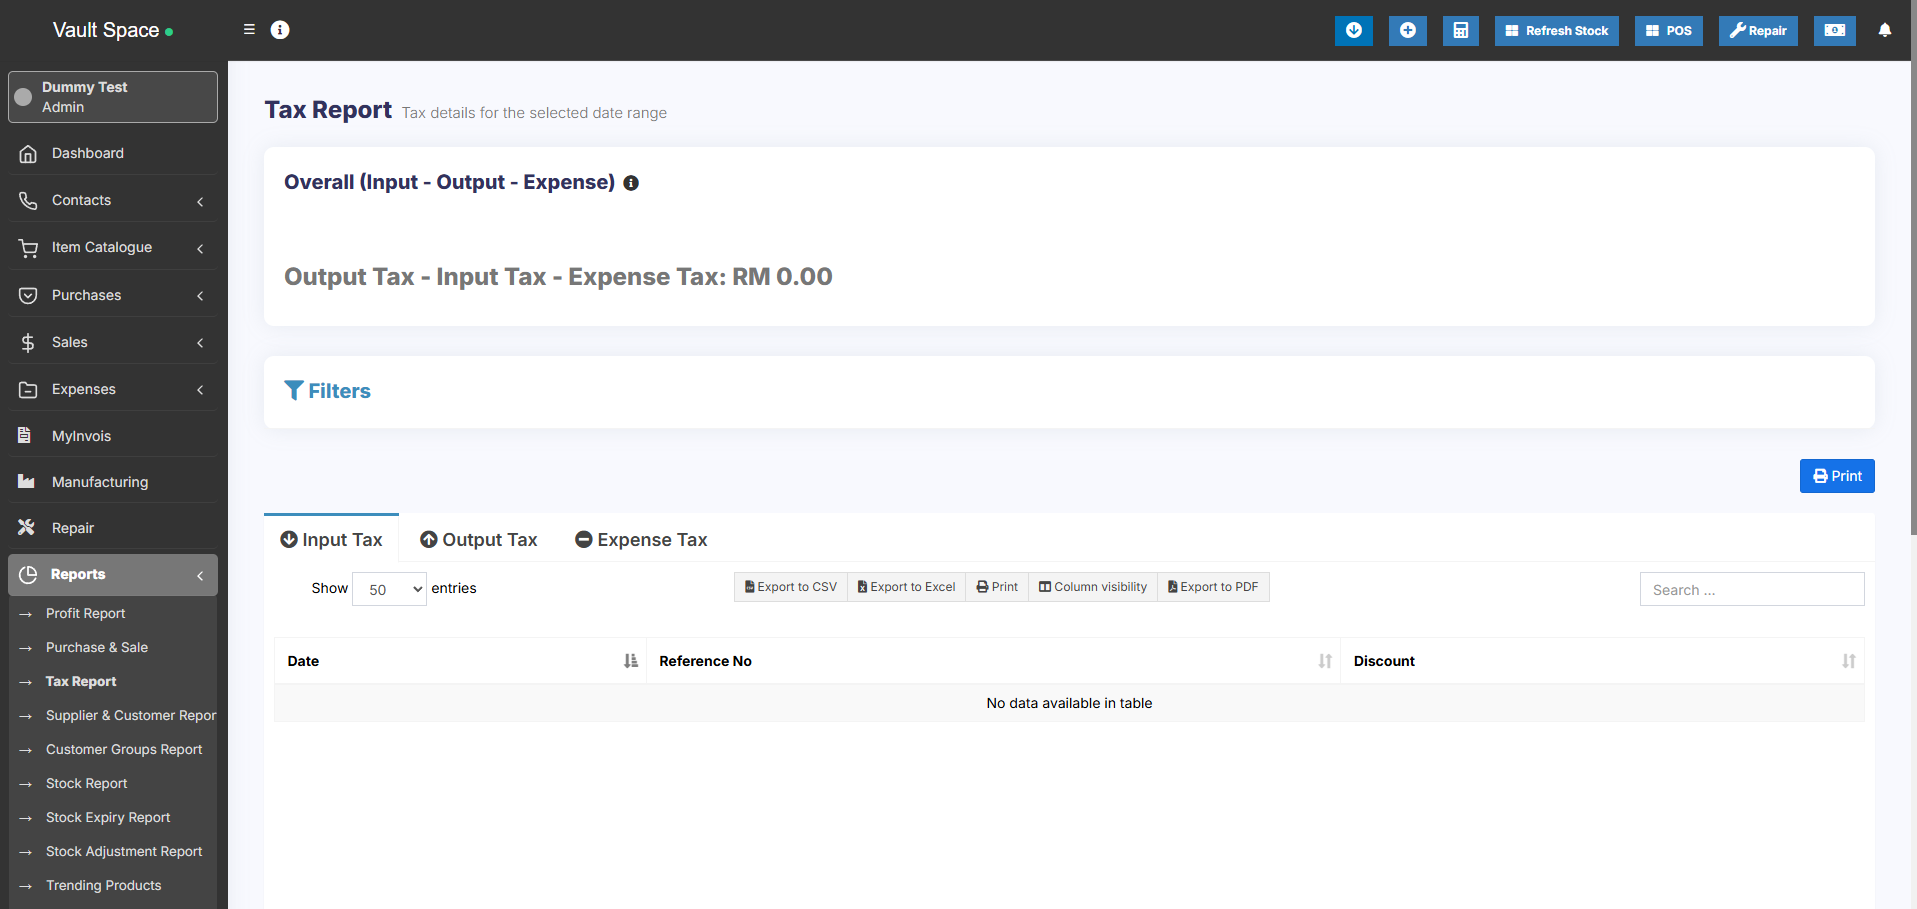
Task: Click the download arrow icon button
Action: (1353, 31)
